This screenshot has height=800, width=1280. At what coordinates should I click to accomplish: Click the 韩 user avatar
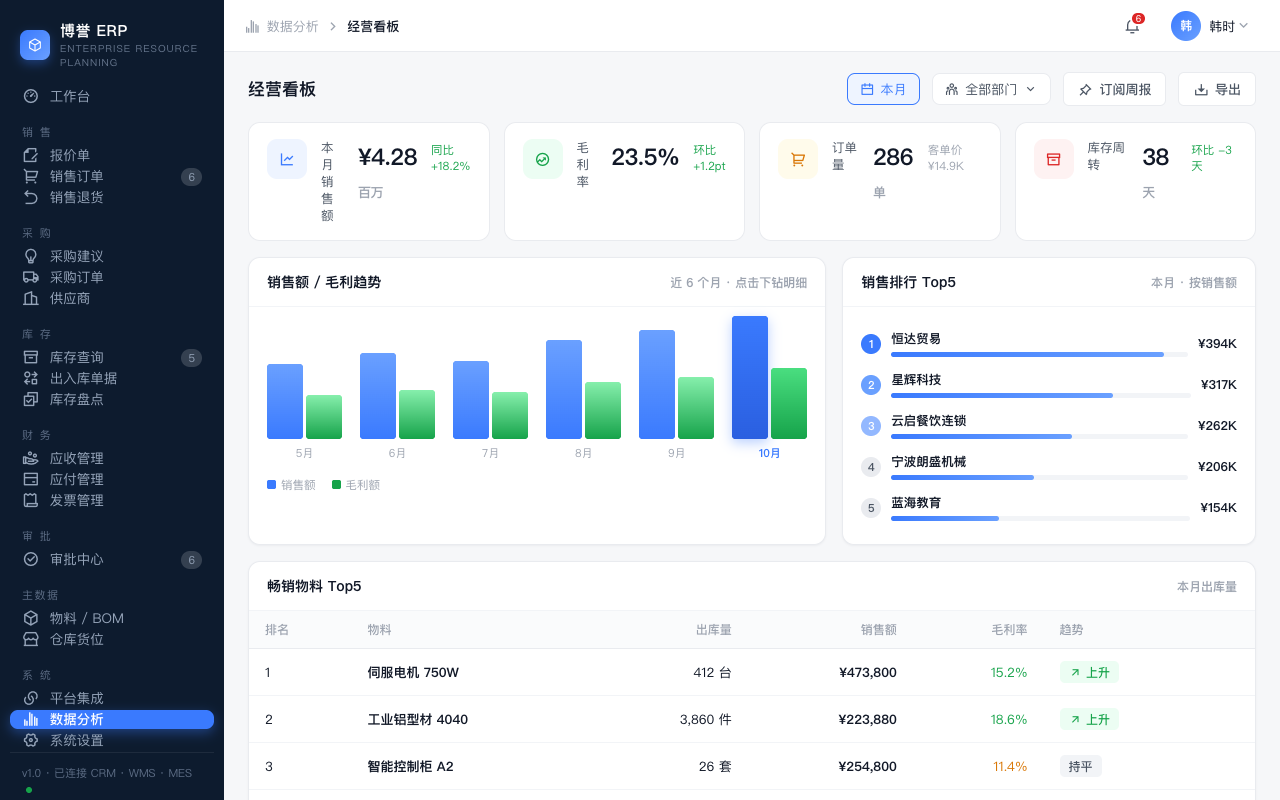tap(1186, 26)
